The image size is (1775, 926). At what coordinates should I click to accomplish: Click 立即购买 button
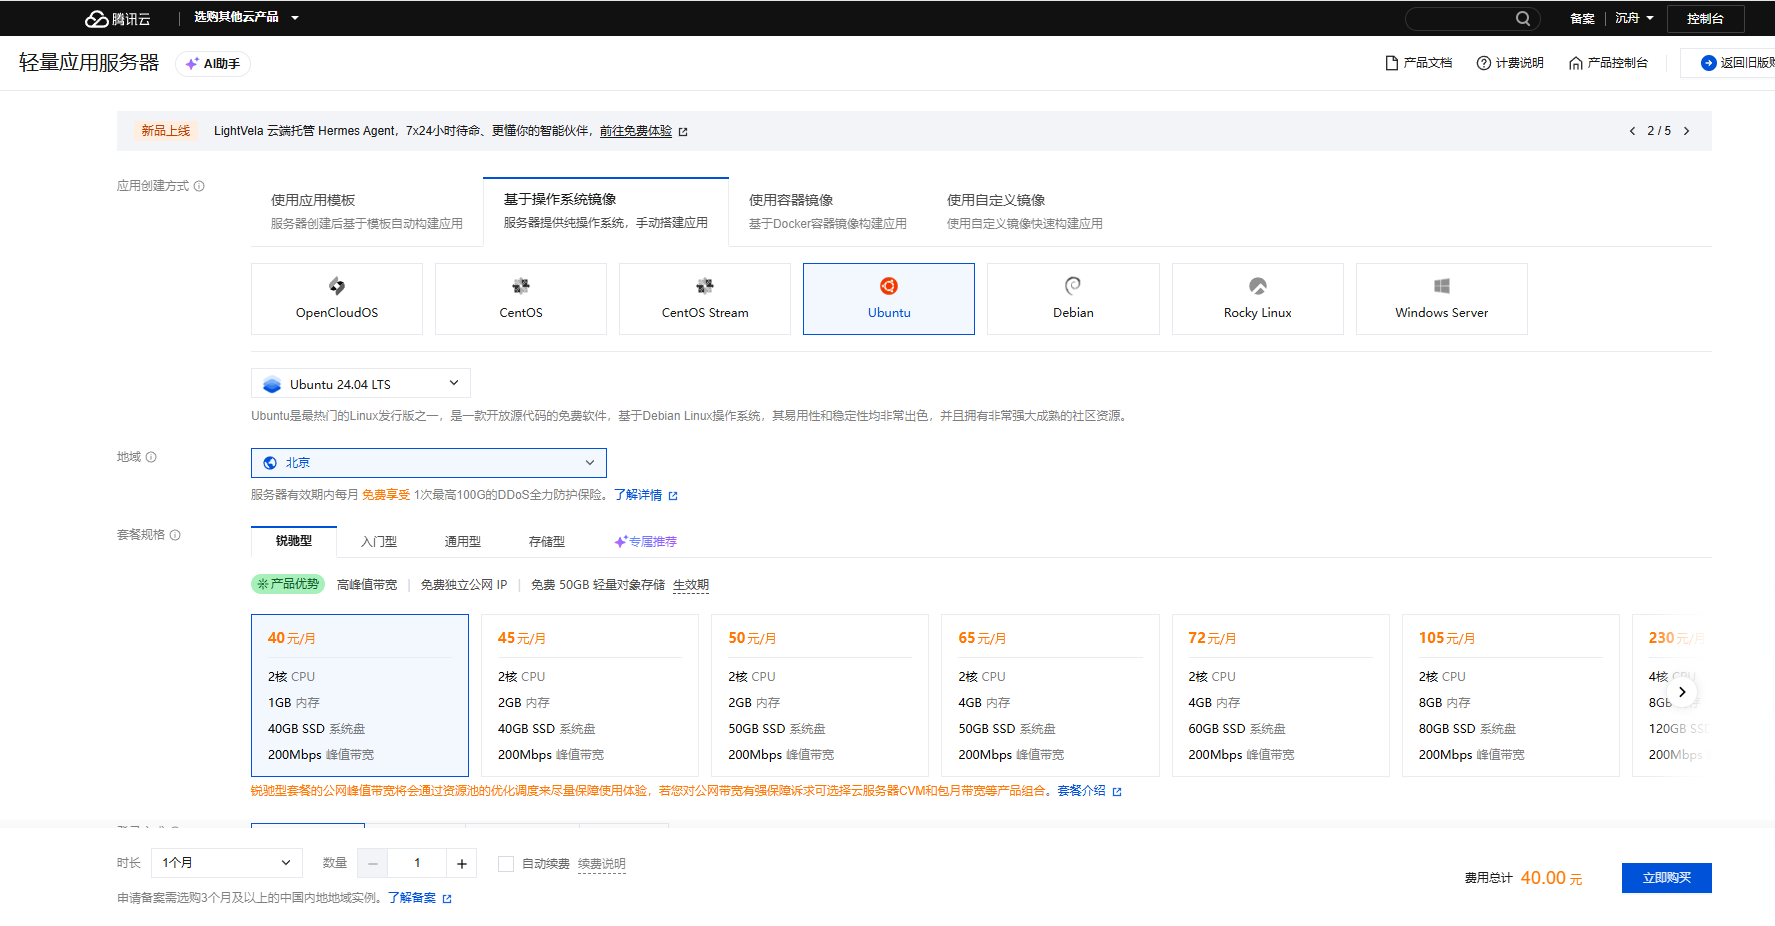coord(1667,878)
